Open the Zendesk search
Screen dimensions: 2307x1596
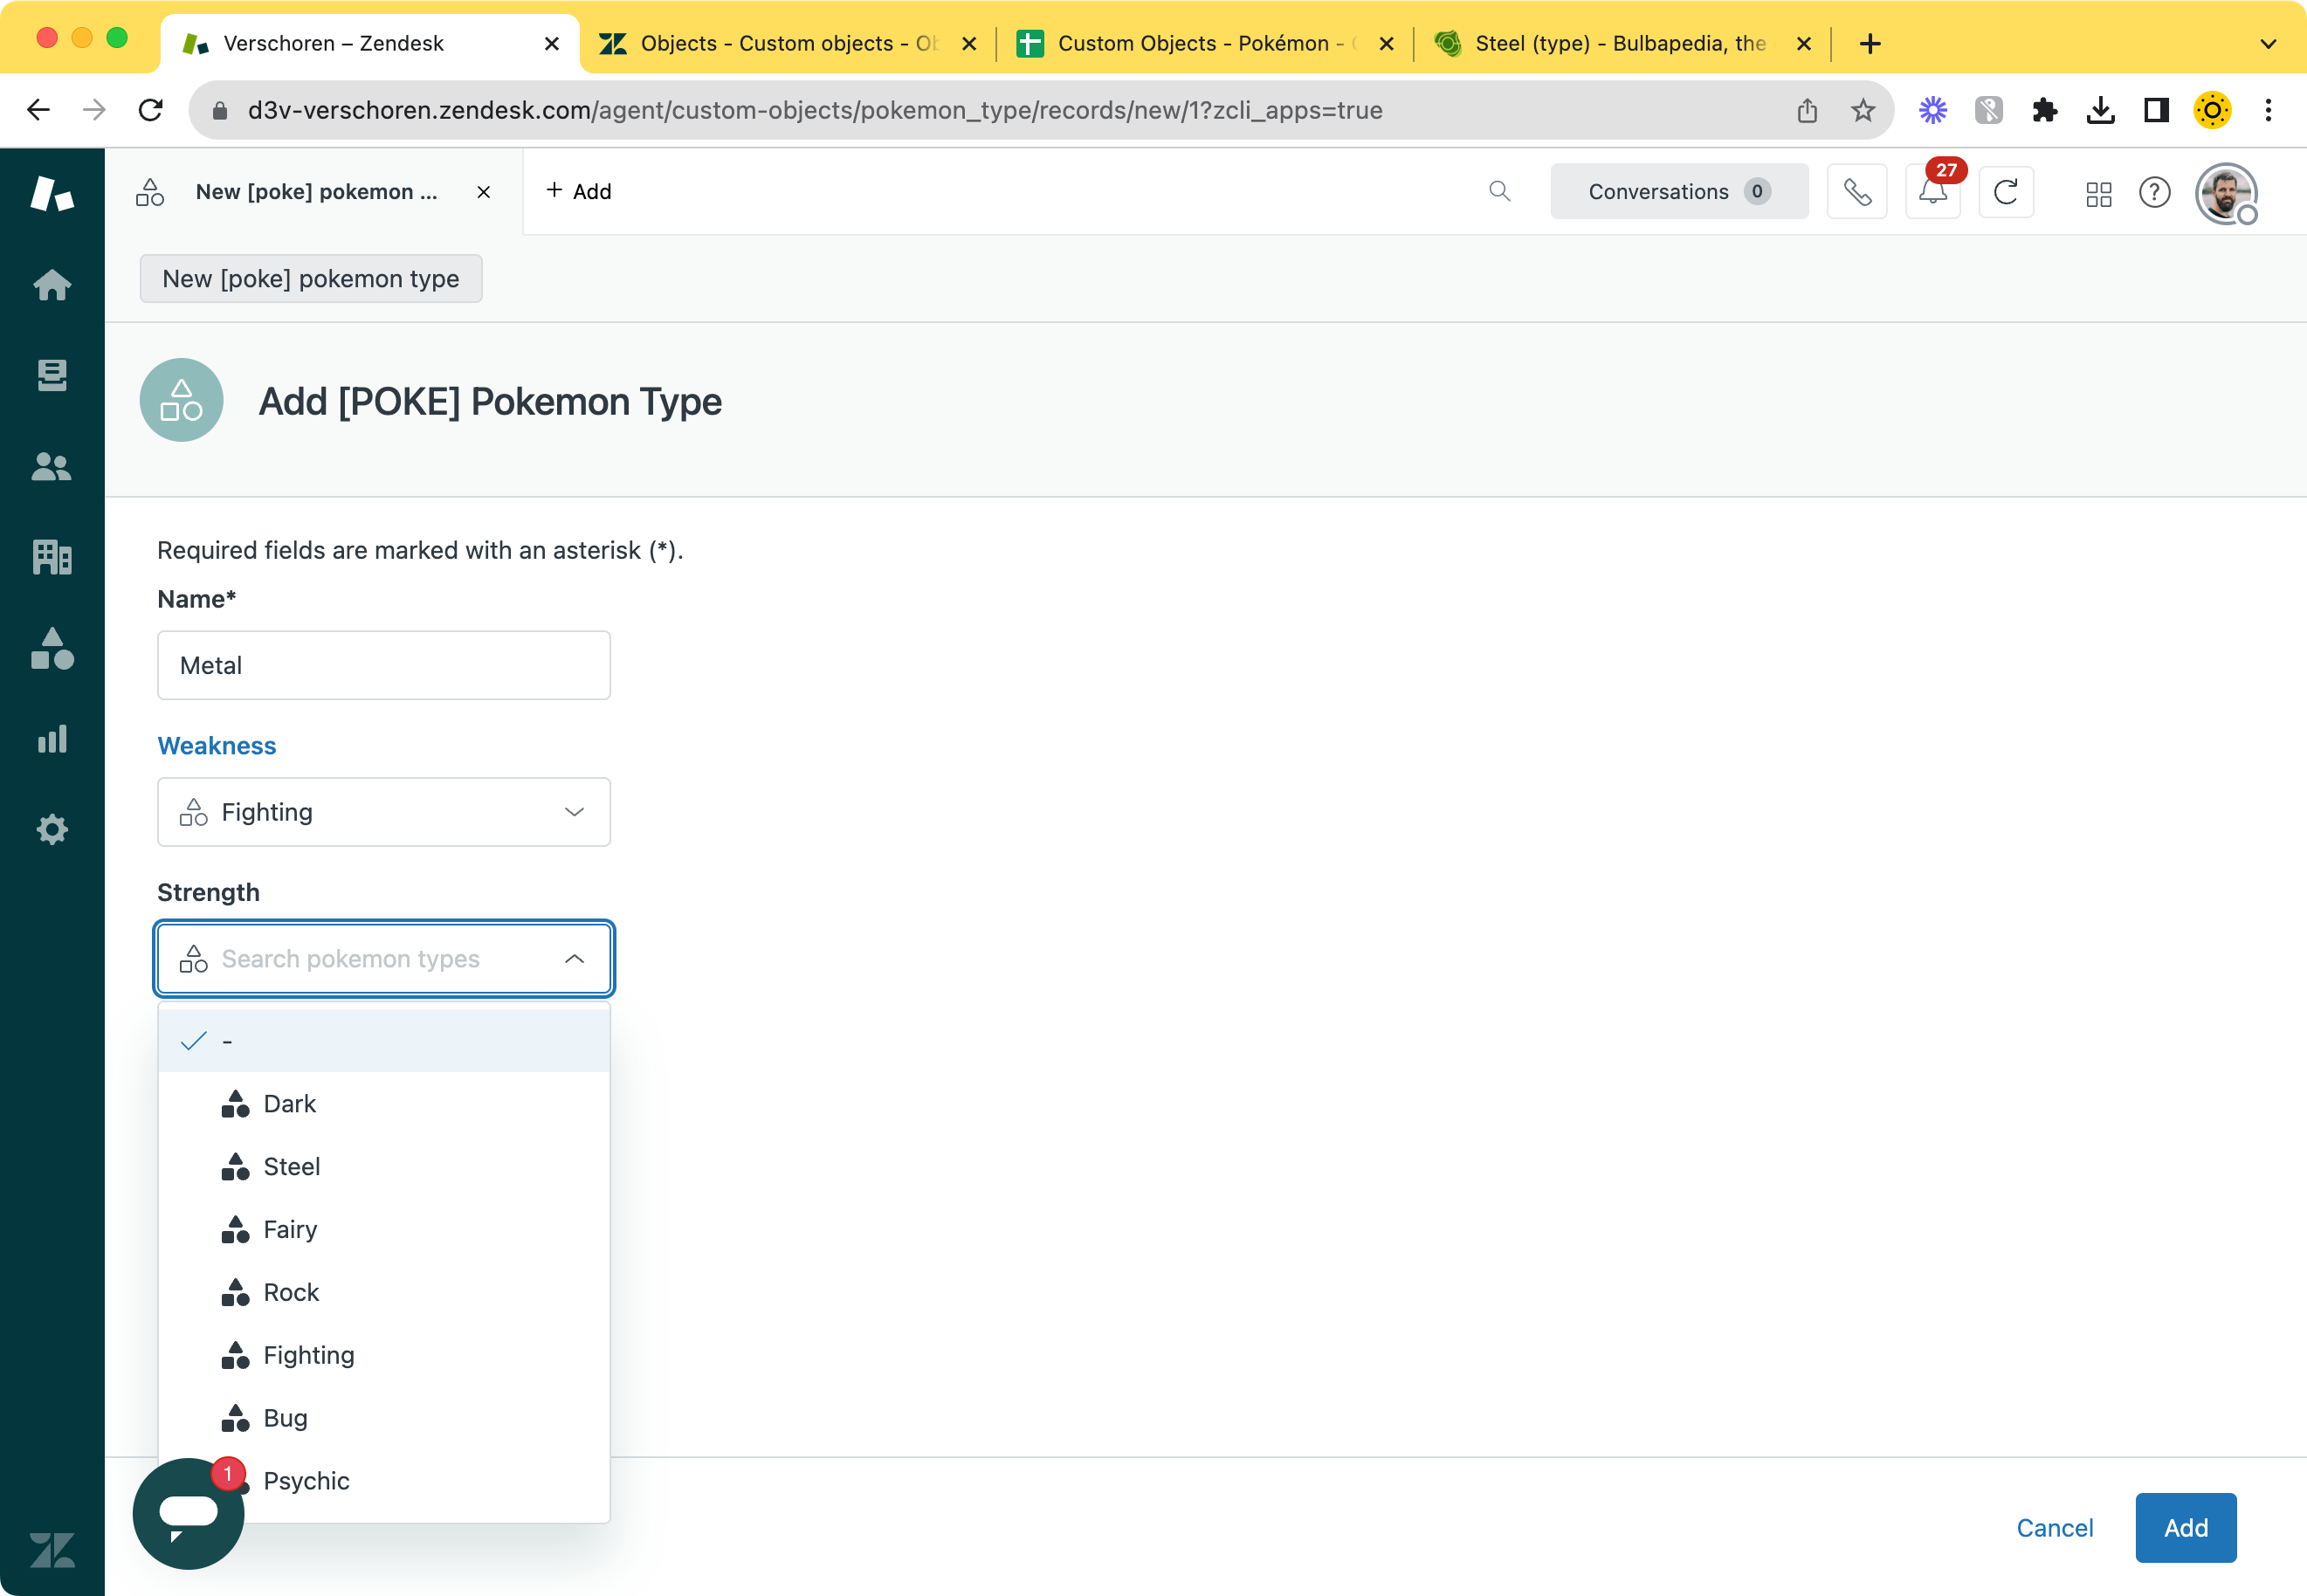(1499, 191)
